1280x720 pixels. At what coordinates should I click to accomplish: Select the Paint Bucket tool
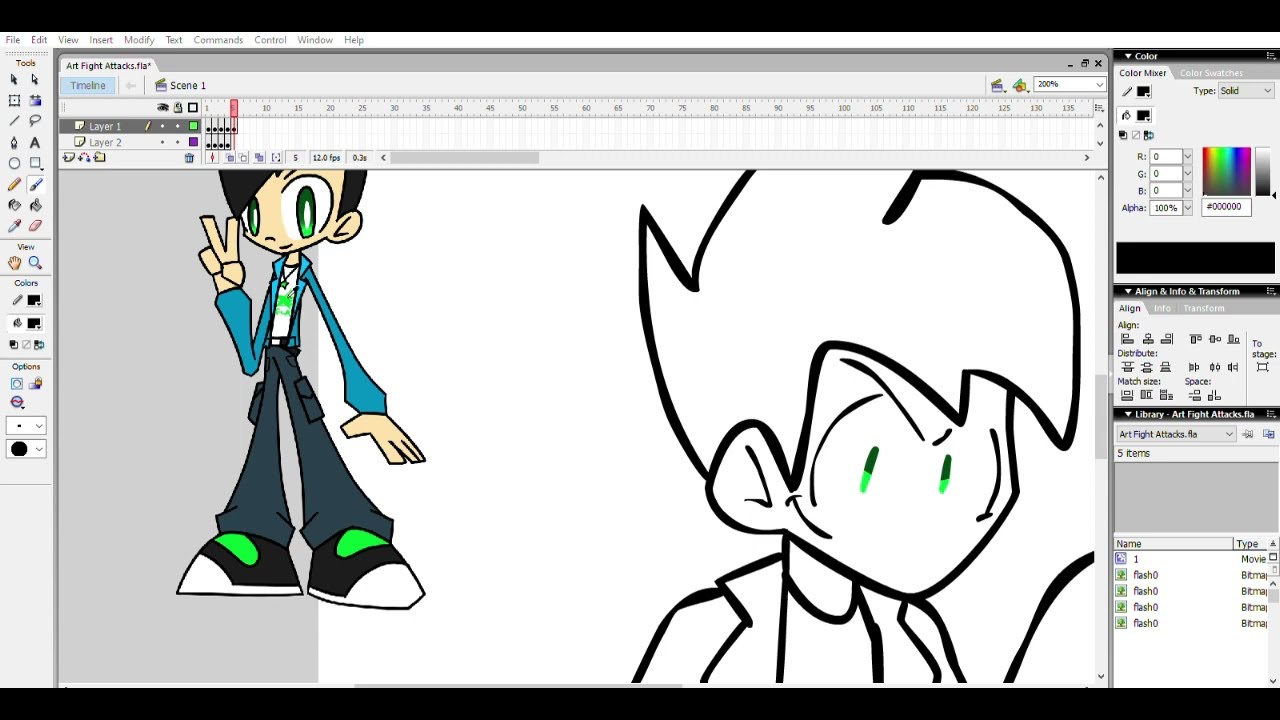pos(35,205)
